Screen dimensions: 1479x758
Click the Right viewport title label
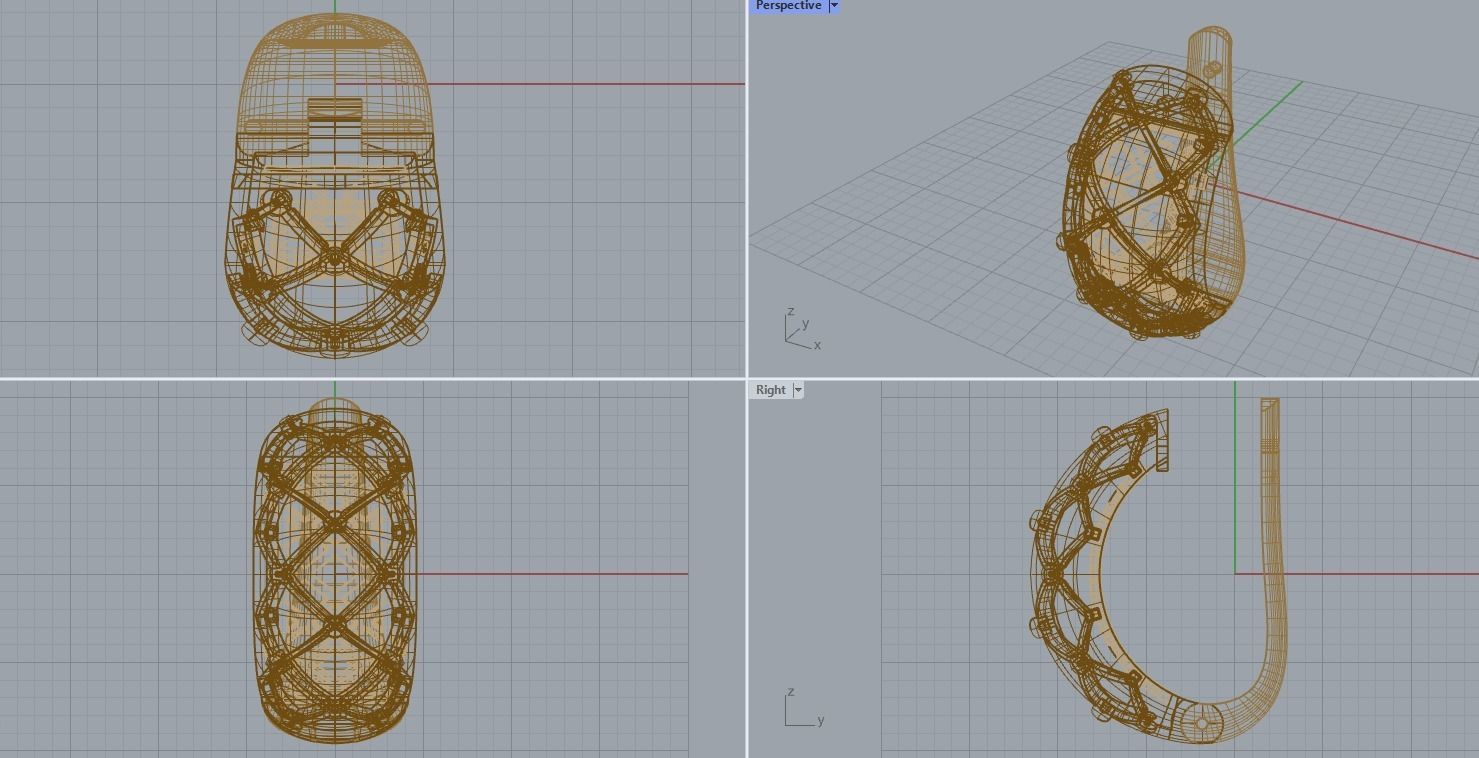coord(770,390)
